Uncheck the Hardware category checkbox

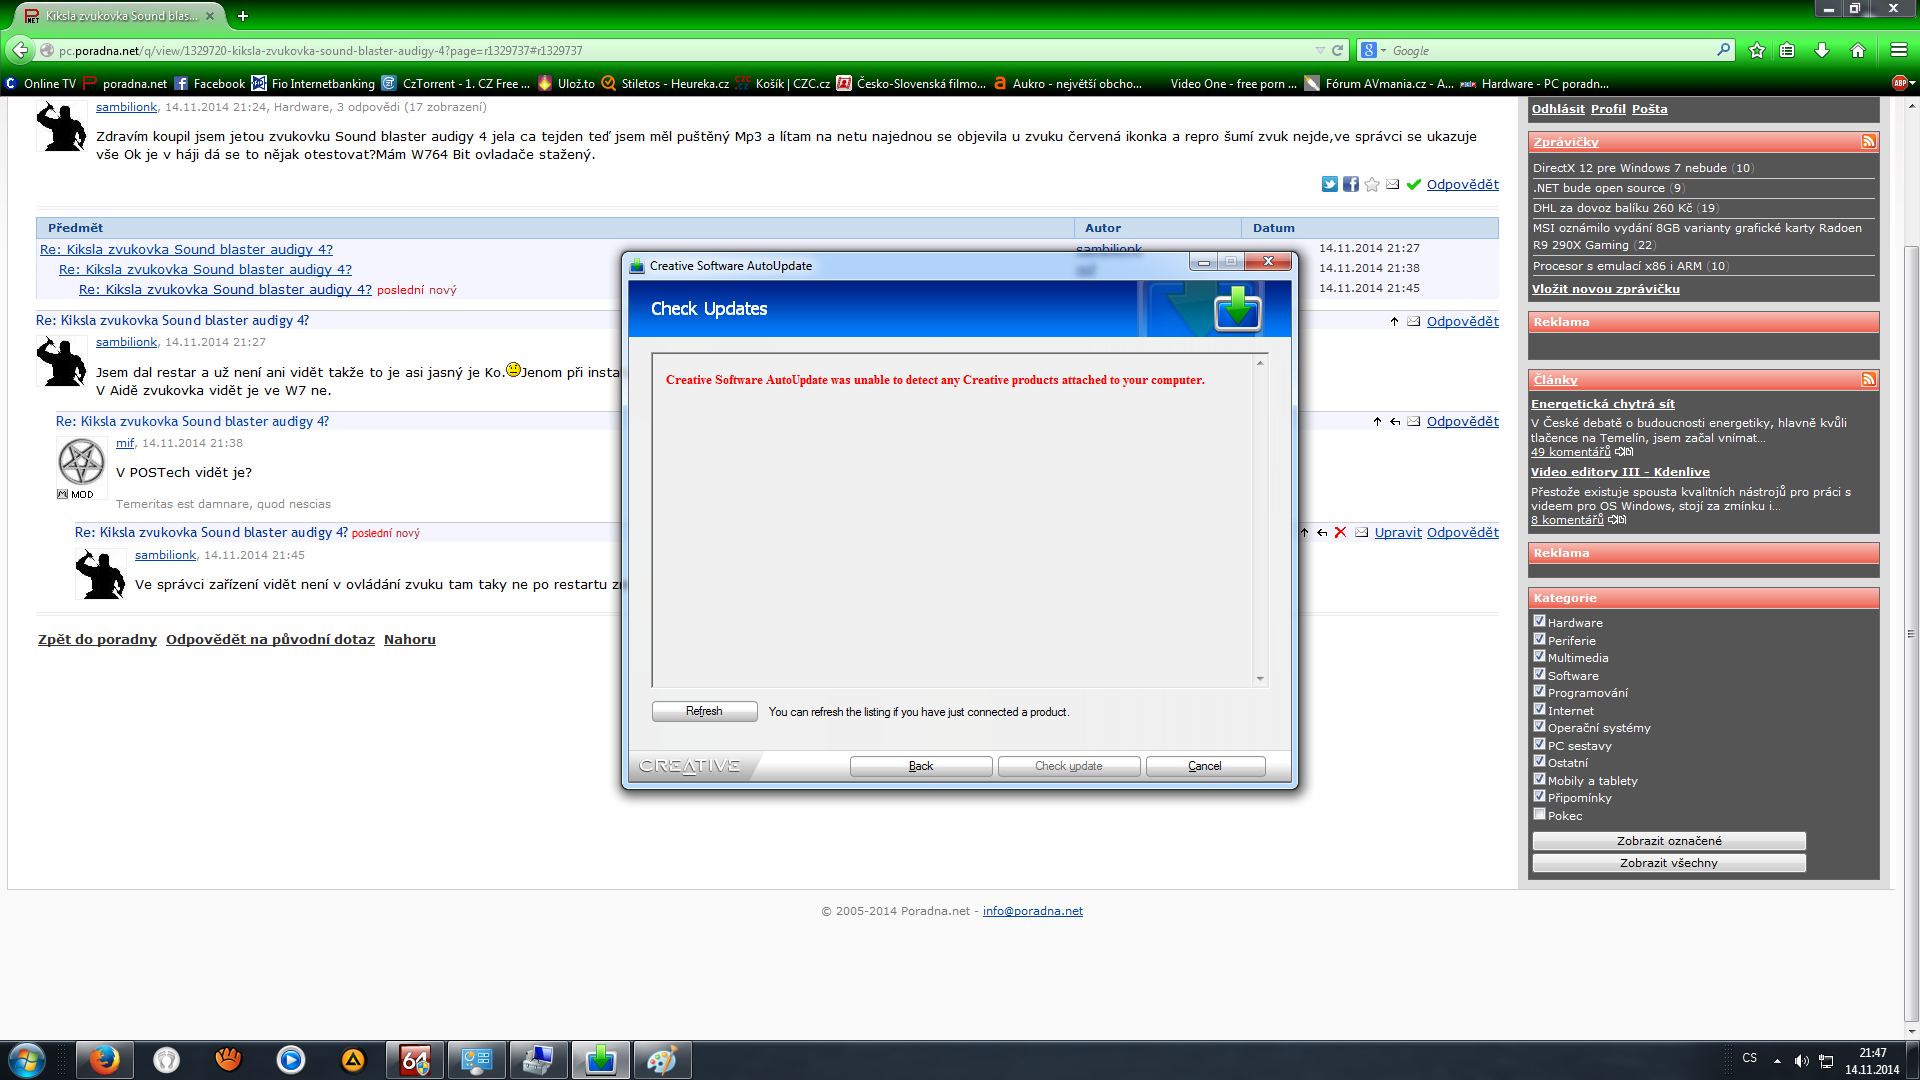(1539, 621)
